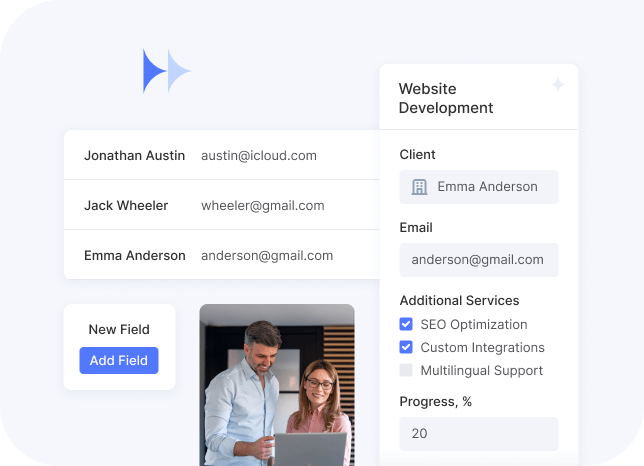Choose Emma Anderson name in contact list
The height and width of the screenshot is (466, 644).
coord(134,255)
